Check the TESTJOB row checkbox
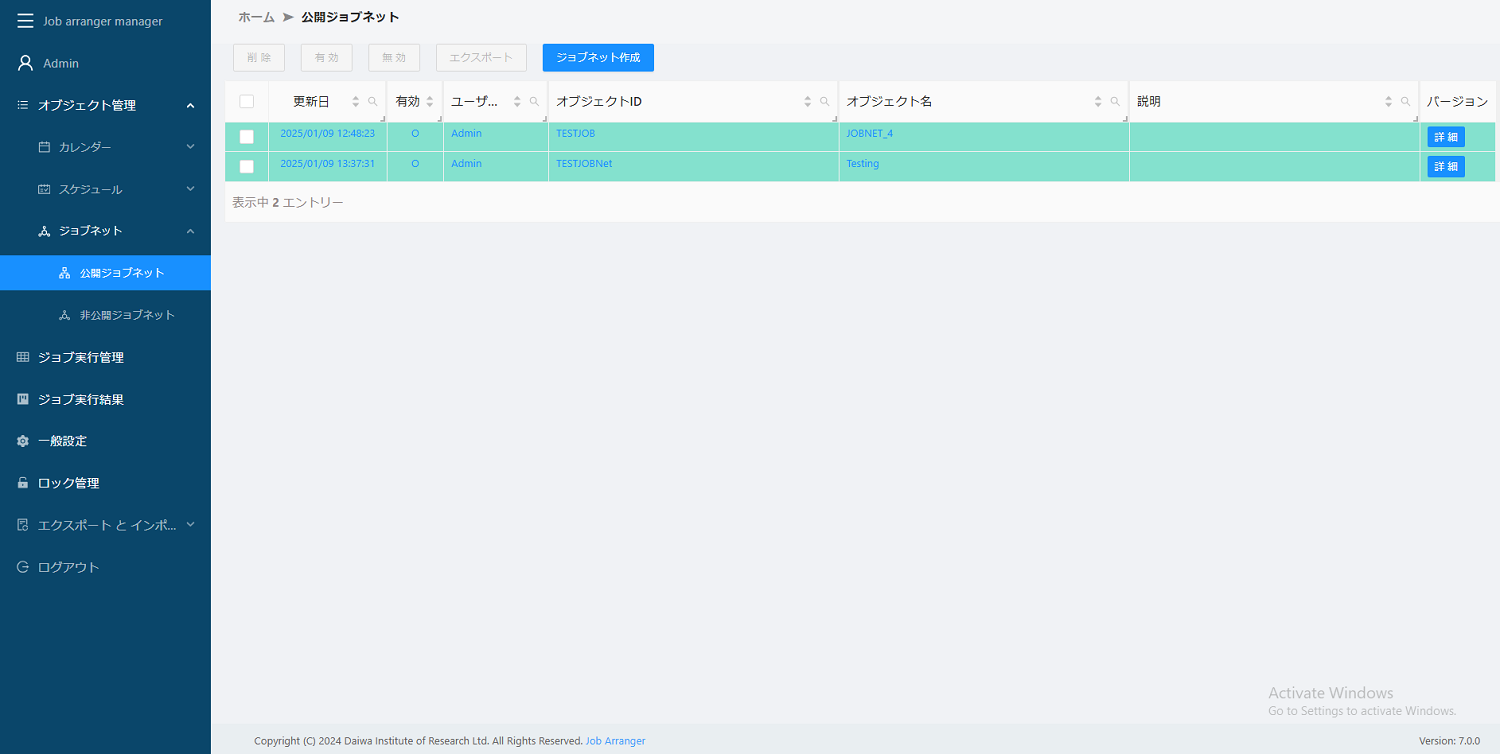Screen dimensions: 1500x754 click(247, 136)
